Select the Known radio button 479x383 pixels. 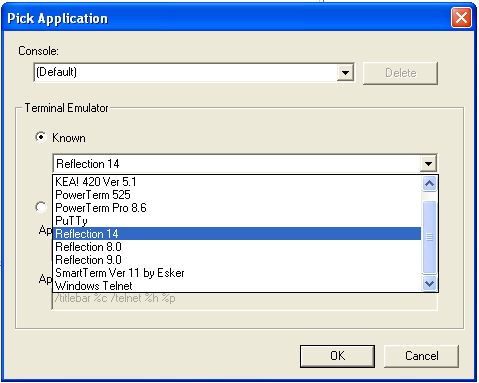point(41,137)
